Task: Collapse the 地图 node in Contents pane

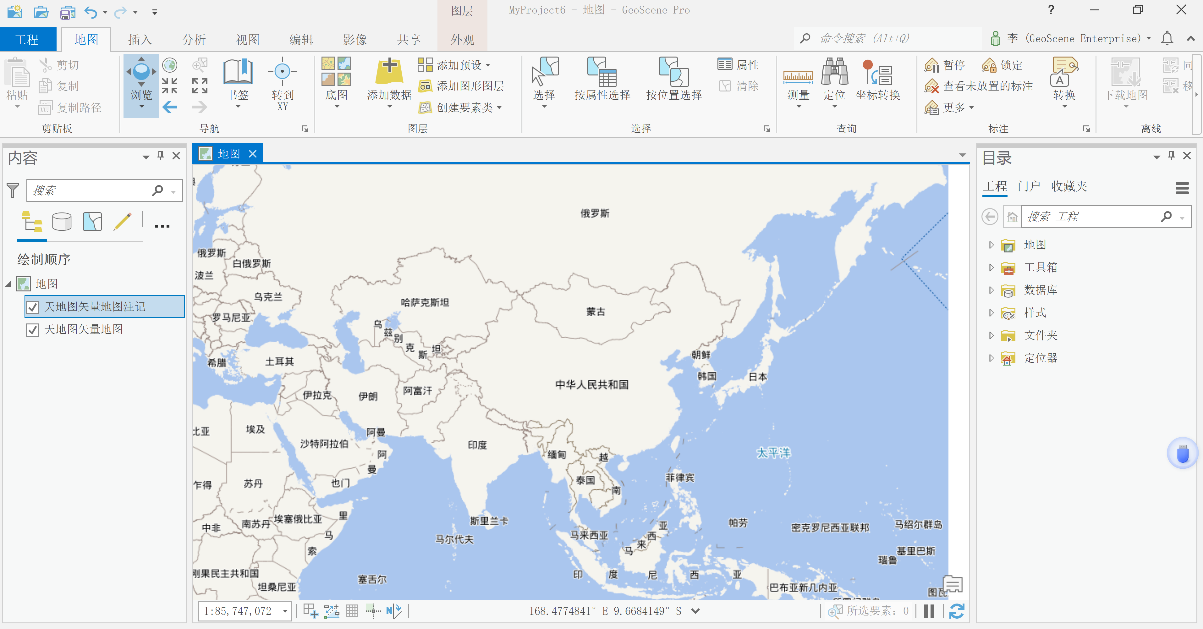Action: (x=9, y=285)
